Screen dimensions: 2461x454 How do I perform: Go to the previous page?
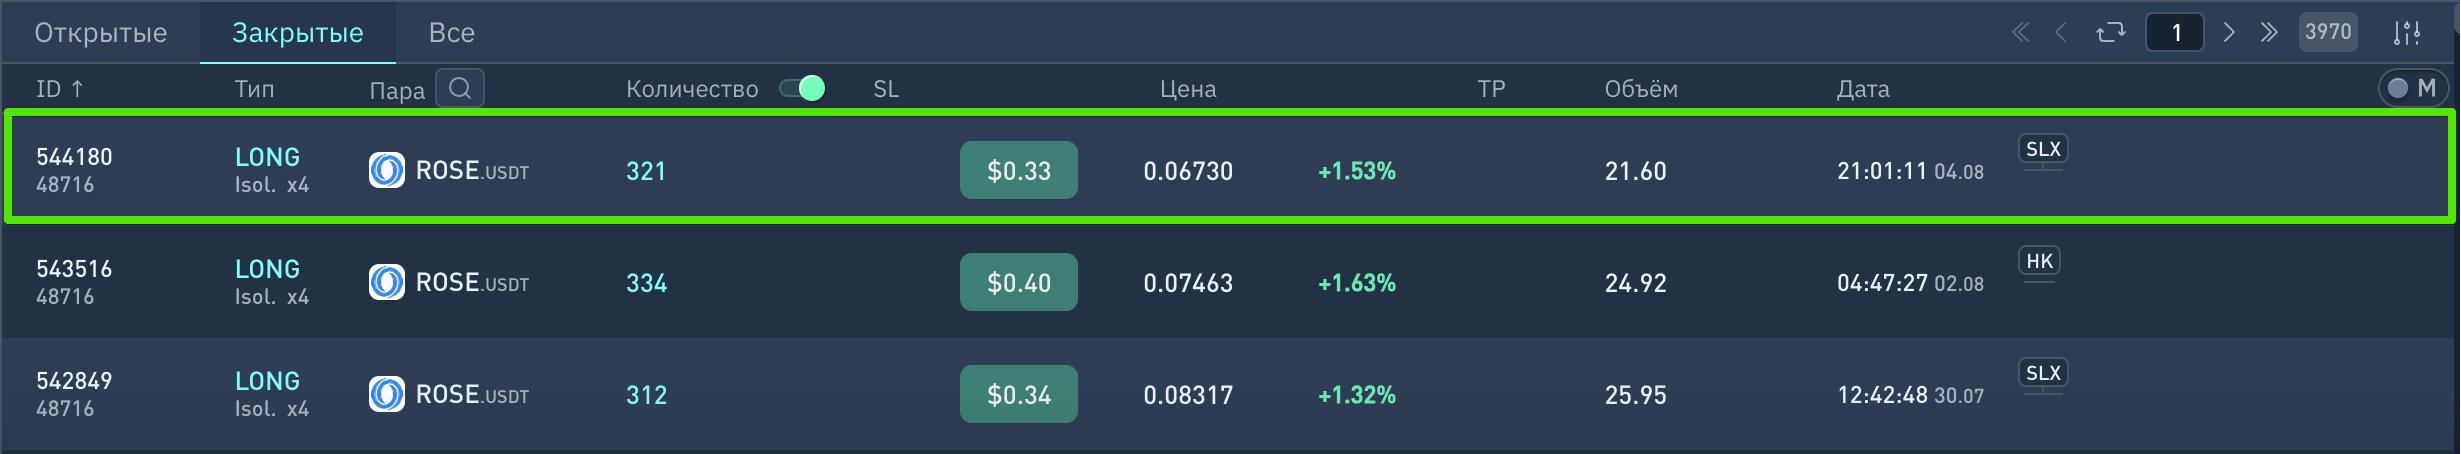pyautogui.click(x=2061, y=33)
